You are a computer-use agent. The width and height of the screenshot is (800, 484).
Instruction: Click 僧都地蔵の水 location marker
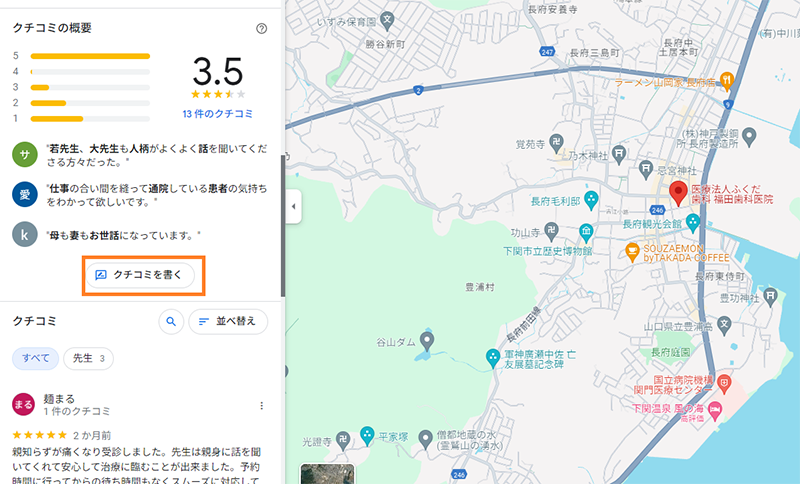(x=426, y=439)
